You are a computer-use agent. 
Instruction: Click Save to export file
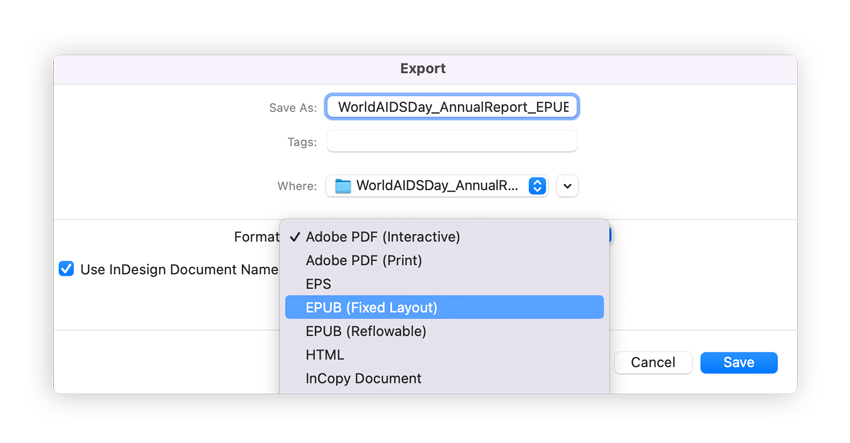[739, 362]
